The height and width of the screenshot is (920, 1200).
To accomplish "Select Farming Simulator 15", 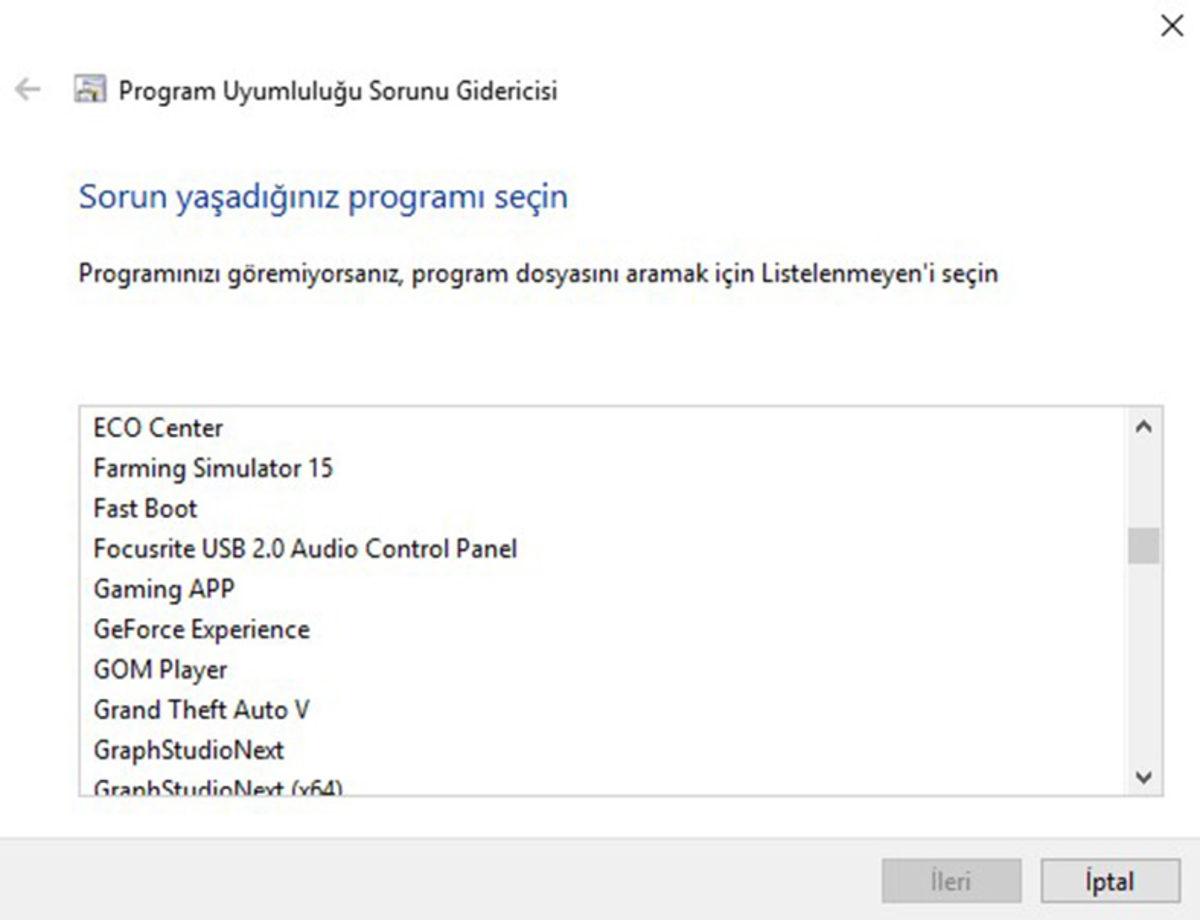I will 213,468.
